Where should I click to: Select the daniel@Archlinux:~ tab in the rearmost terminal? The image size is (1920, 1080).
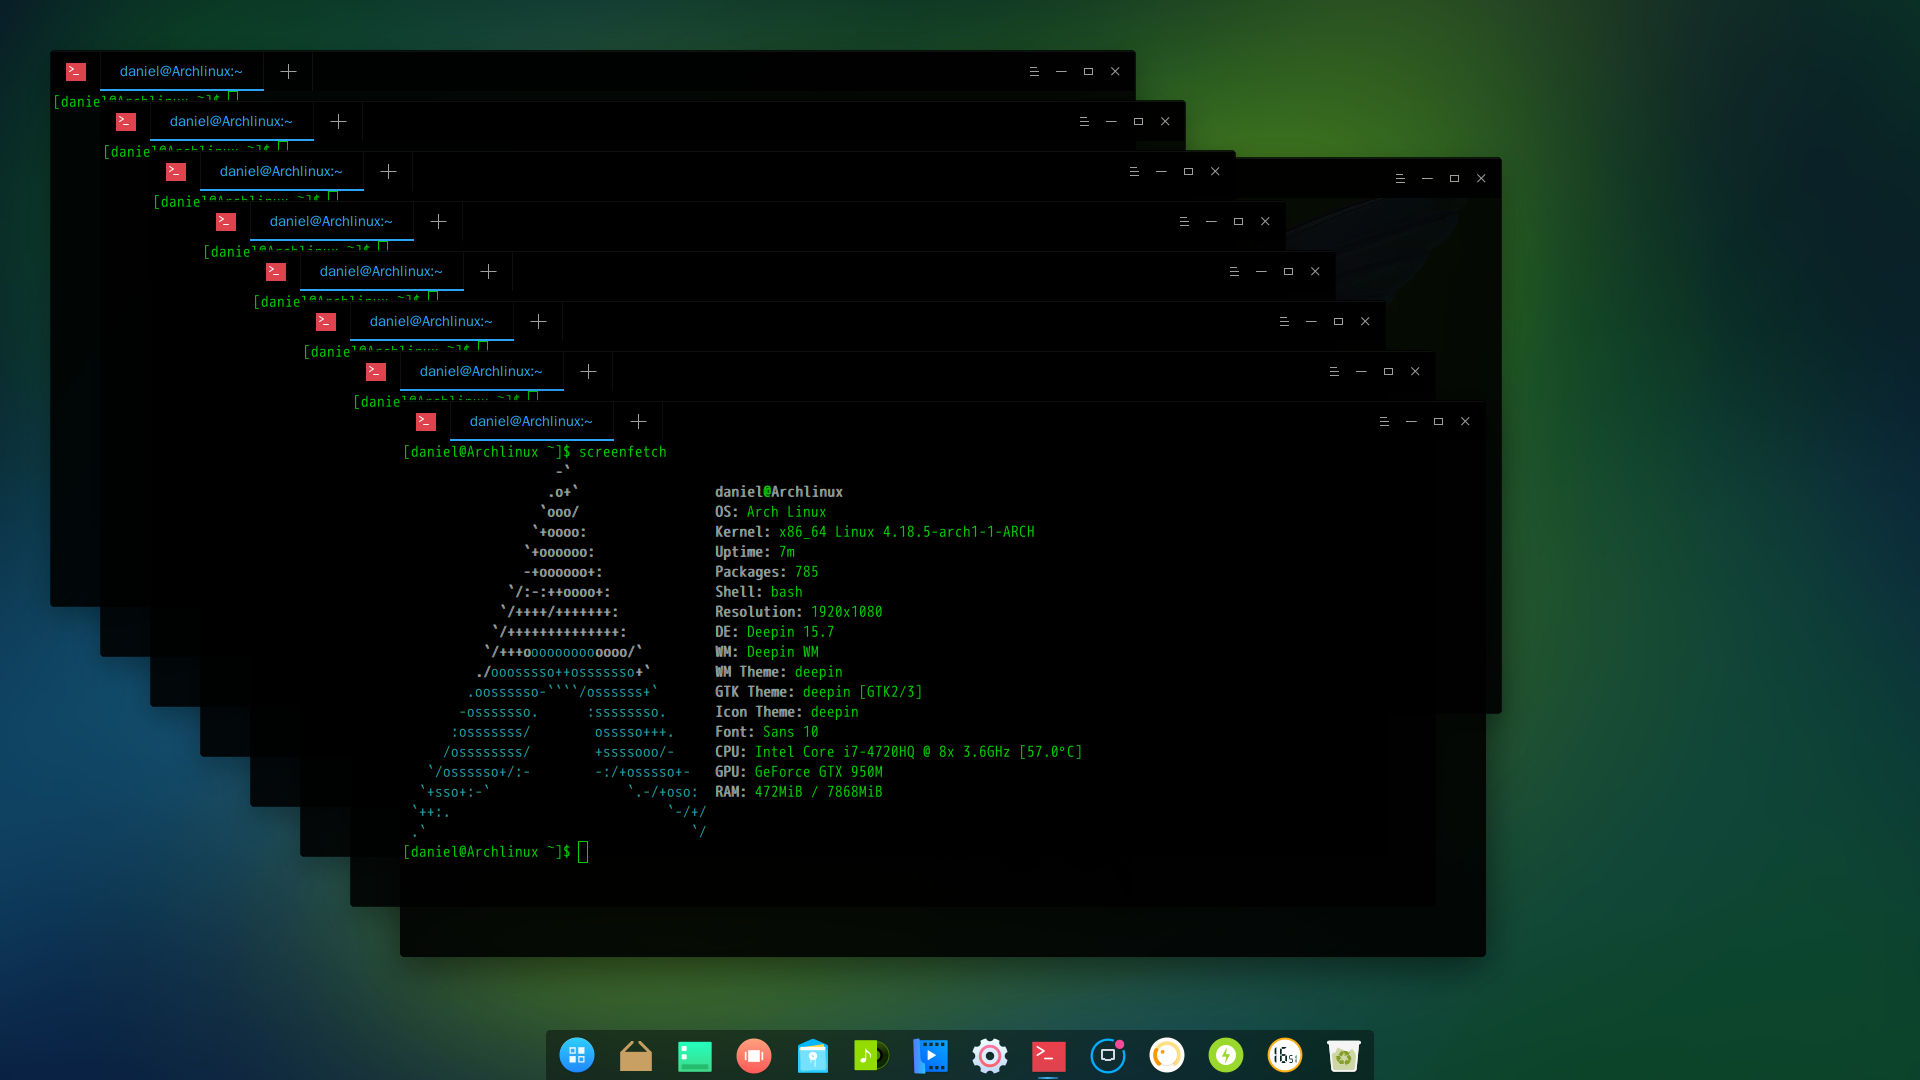point(181,72)
